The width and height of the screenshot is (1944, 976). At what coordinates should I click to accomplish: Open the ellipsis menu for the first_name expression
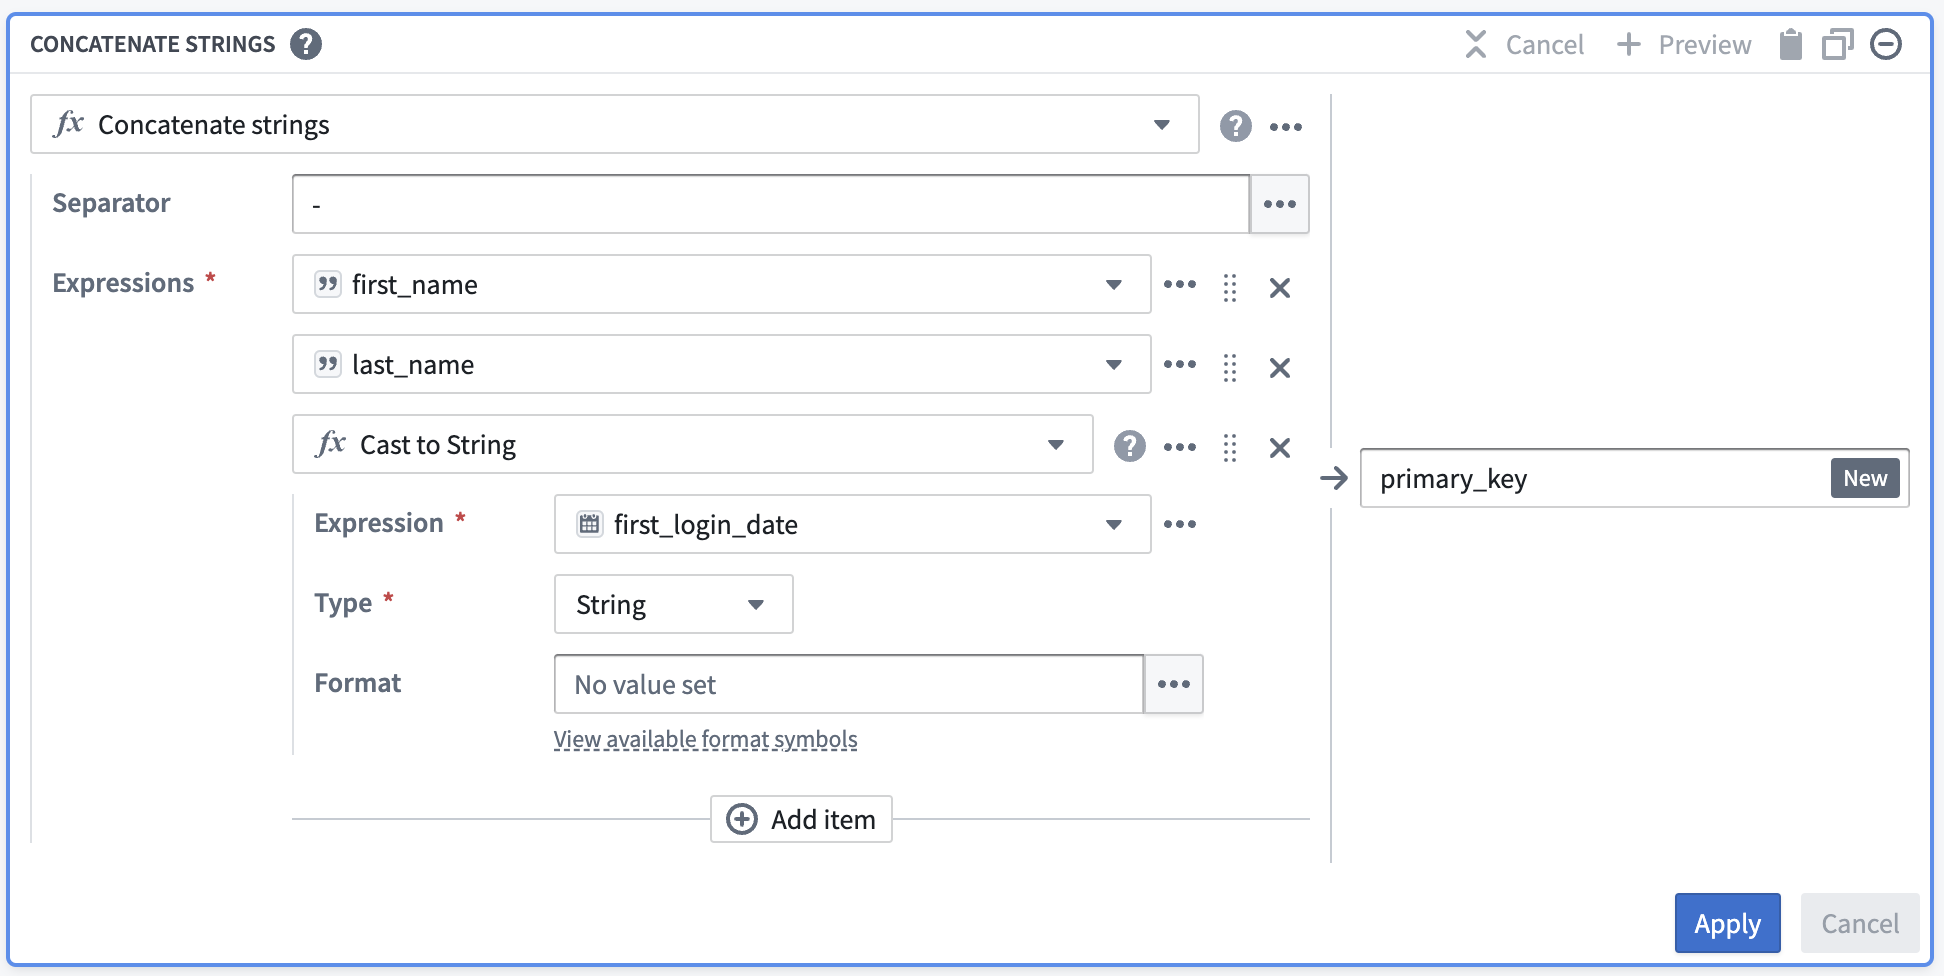(x=1180, y=285)
